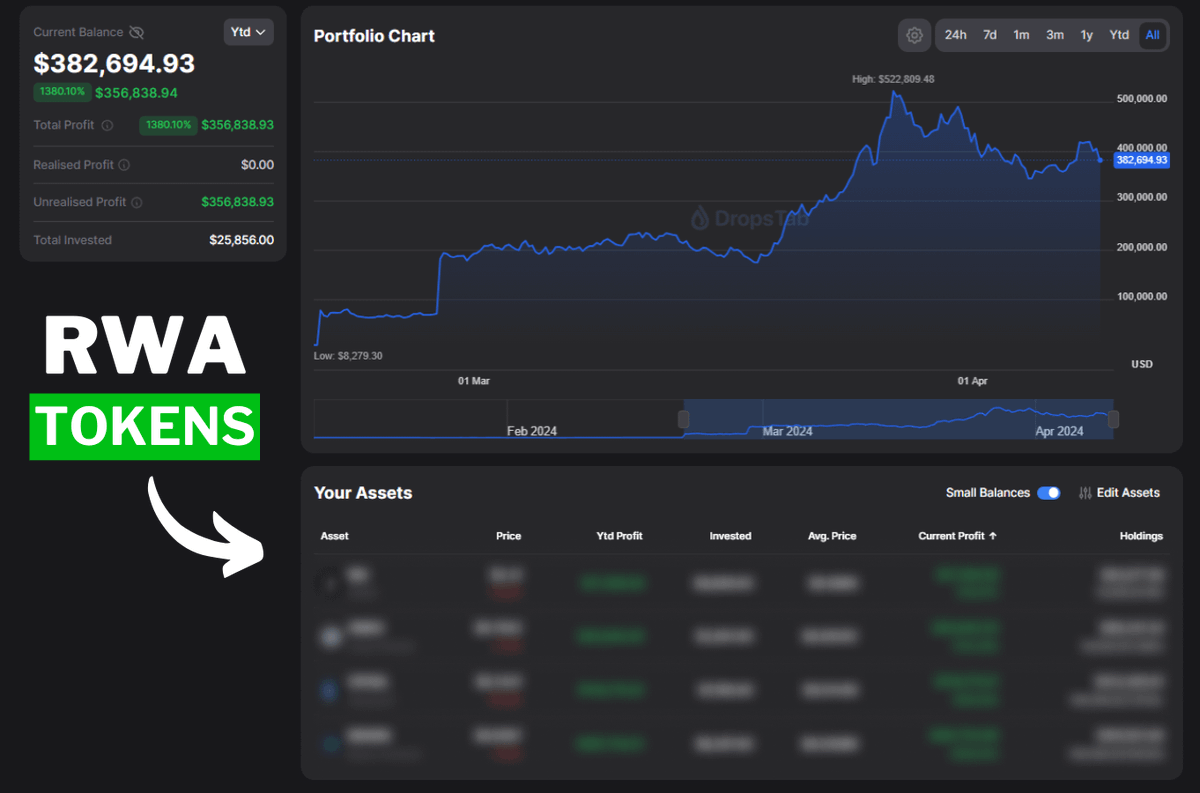Select the 1m chart timeframe tab
This screenshot has width=1200, height=793.
[x=1021, y=35]
